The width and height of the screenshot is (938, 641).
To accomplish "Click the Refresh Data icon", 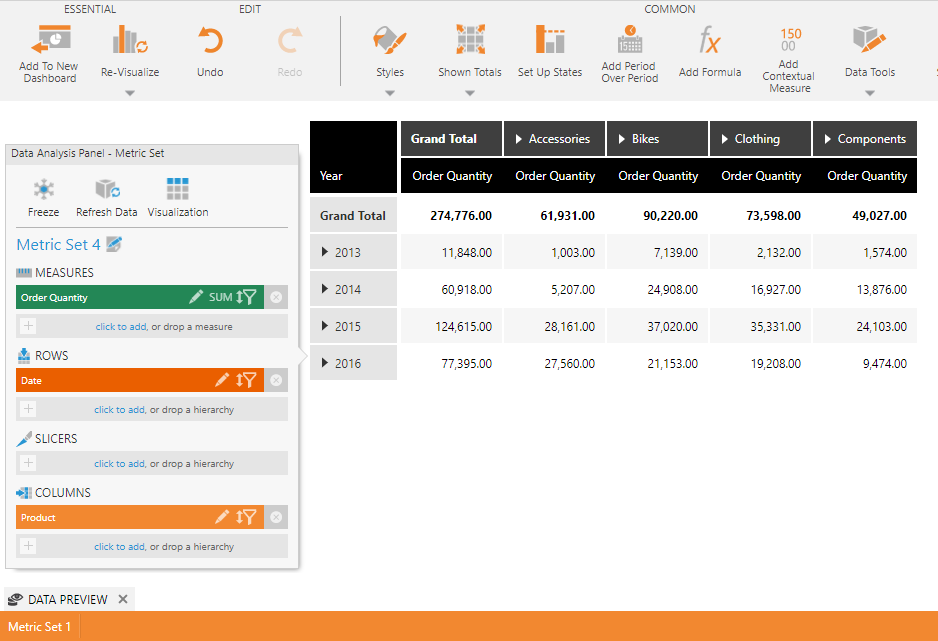I will (x=107, y=190).
